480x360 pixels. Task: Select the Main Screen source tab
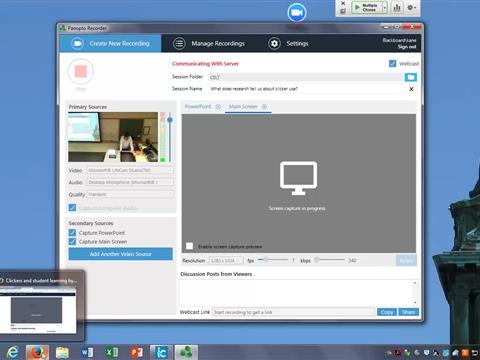tap(248, 107)
